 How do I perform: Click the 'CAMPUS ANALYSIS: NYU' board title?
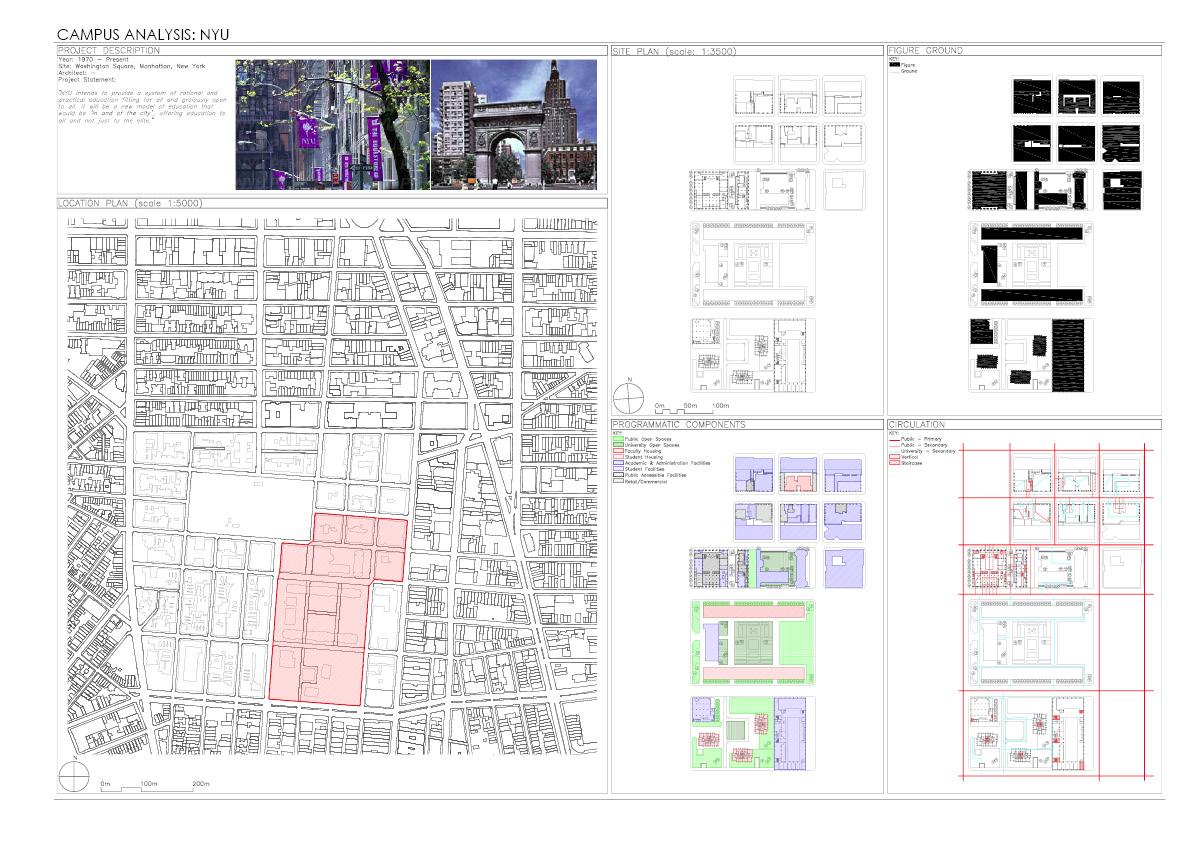click(143, 35)
